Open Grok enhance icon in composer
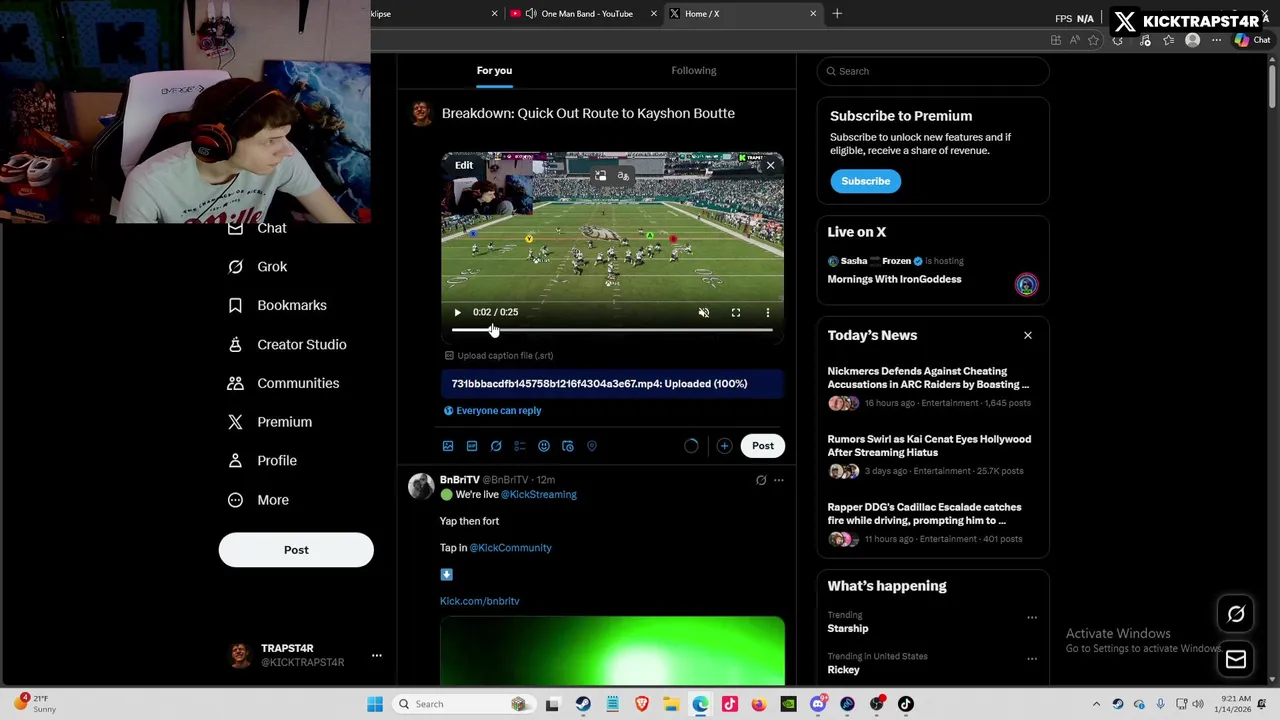This screenshot has width=1280, height=720. 496,446
